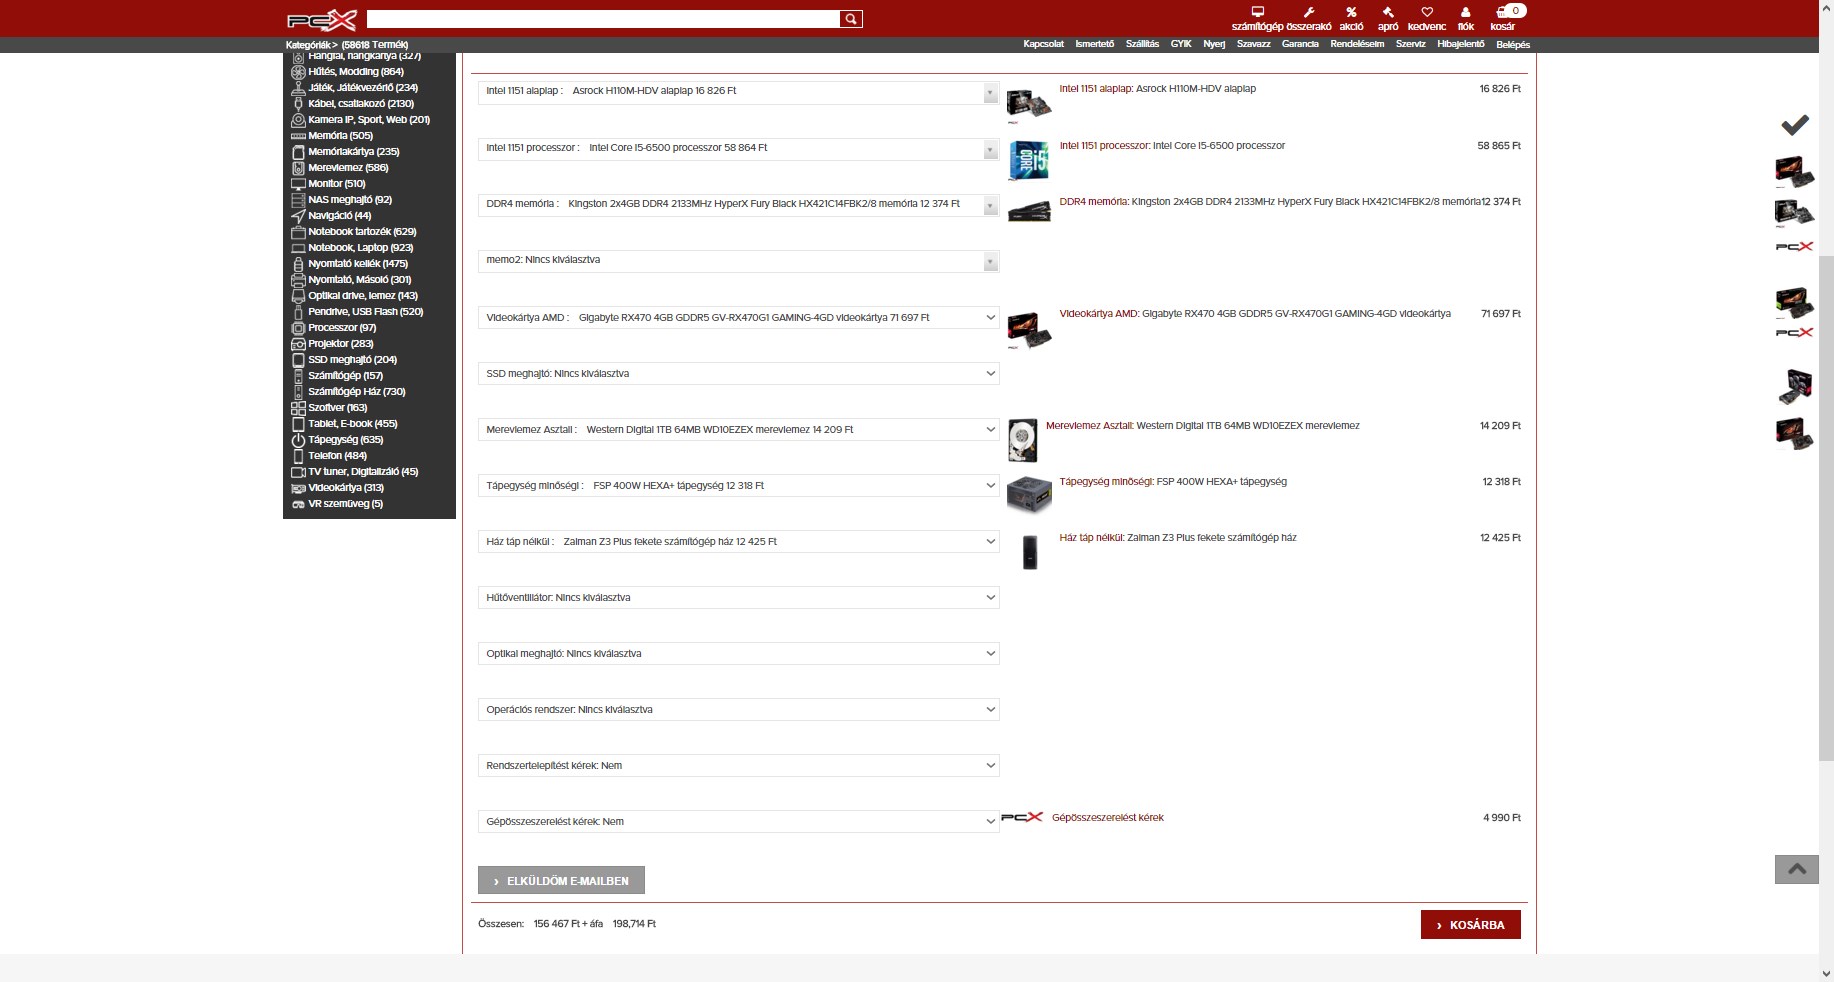Click the KOSÁRBA button
Viewport: 1834px width, 982px height.
[x=1470, y=925]
